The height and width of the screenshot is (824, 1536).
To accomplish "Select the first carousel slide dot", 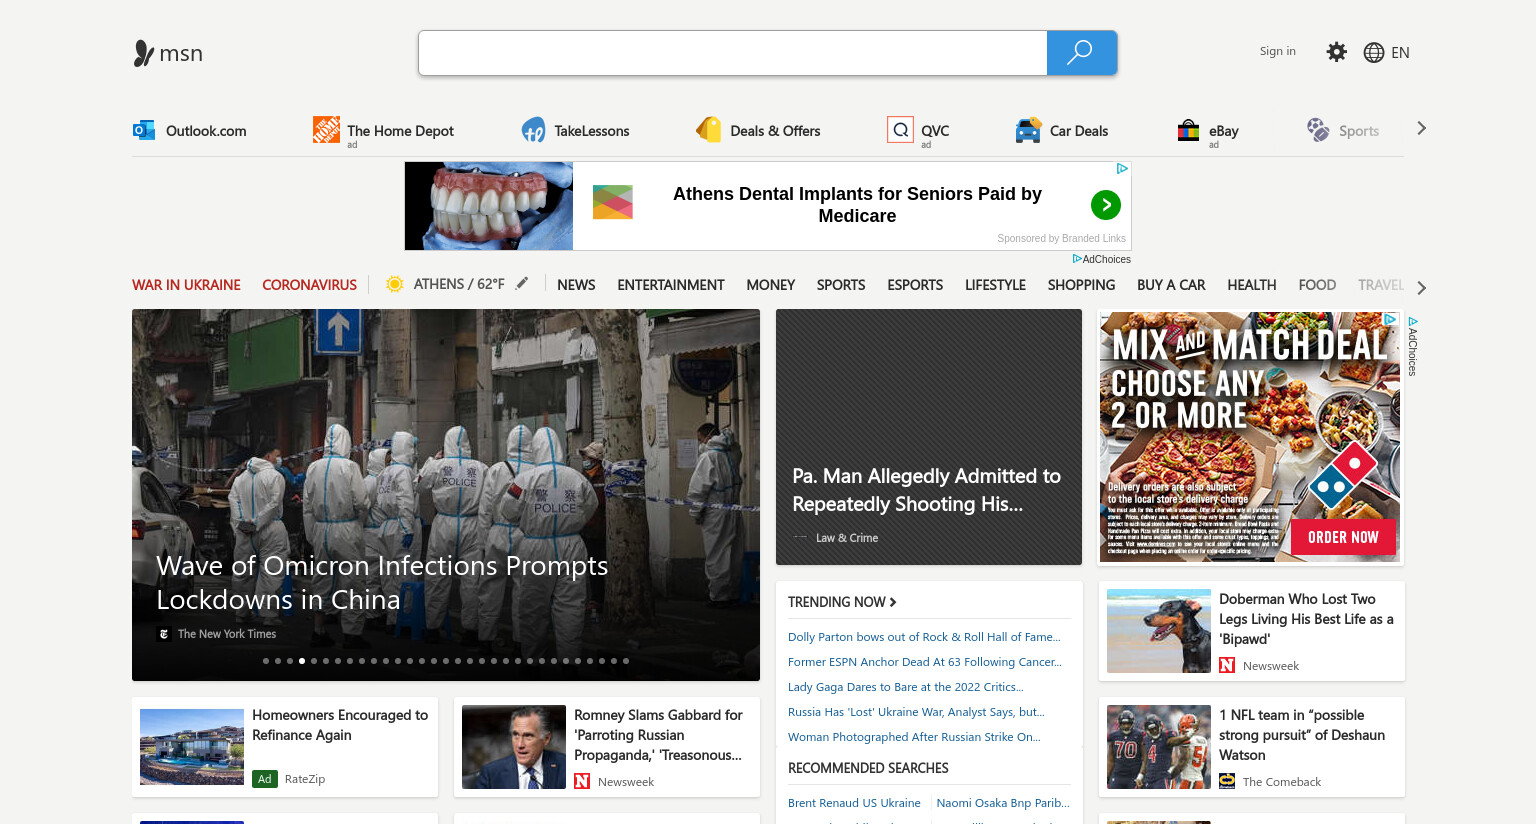I will pyautogui.click(x=266, y=661).
